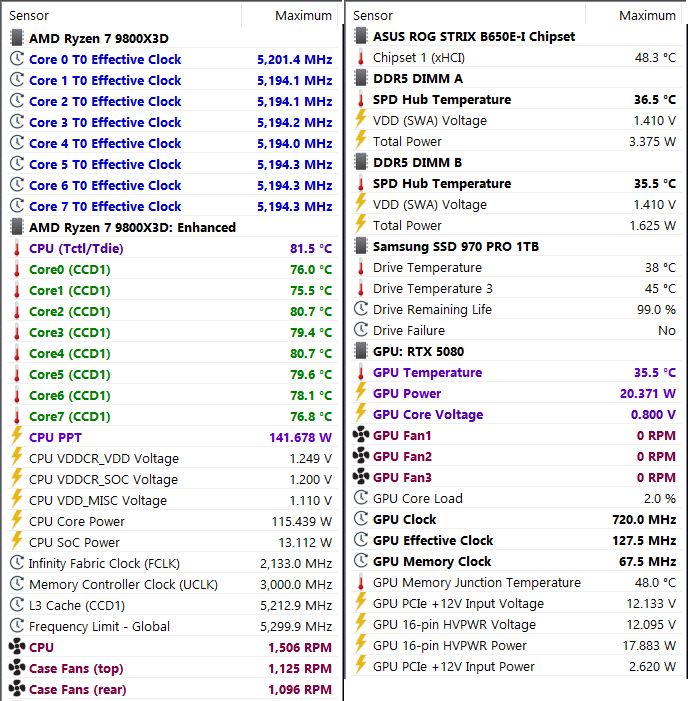Select the Core4 (CCD1) temperature row
The width and height of the screenshot is (688, 701).
173,354
